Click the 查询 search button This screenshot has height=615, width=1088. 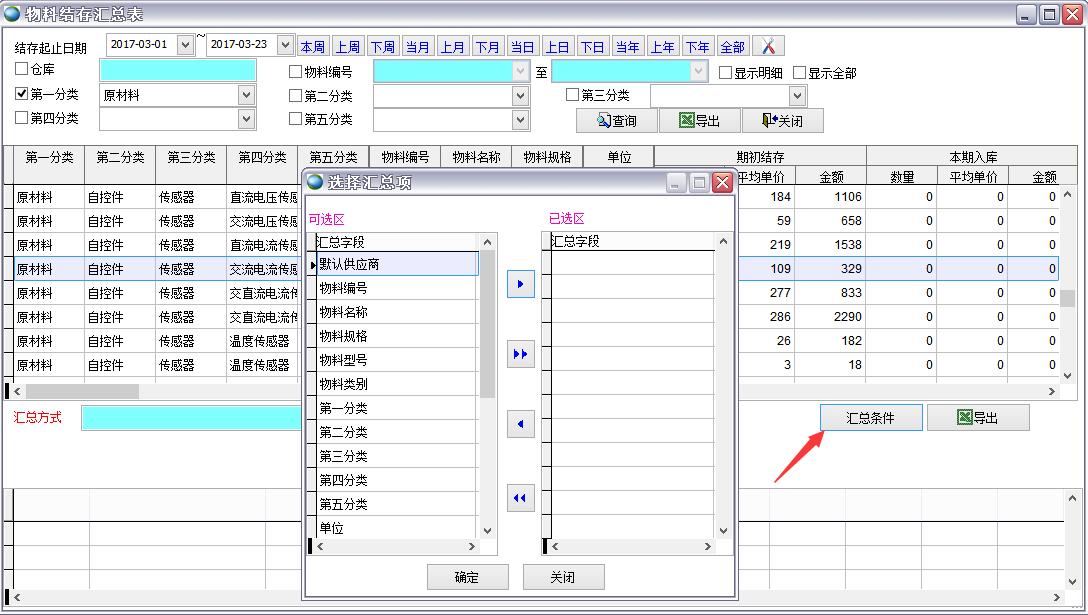(616, 121)
